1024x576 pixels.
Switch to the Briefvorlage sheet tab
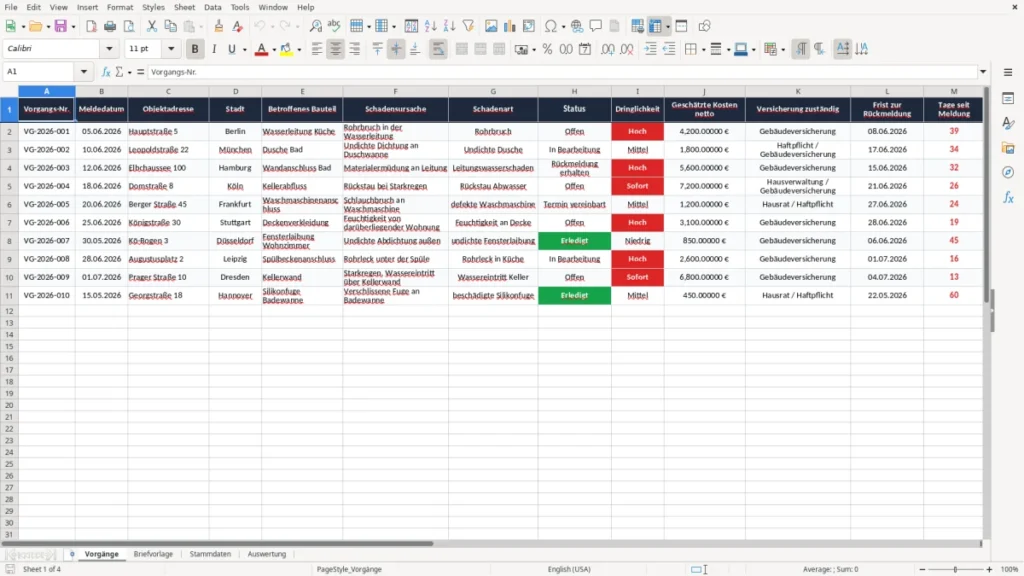click(153, 554)
